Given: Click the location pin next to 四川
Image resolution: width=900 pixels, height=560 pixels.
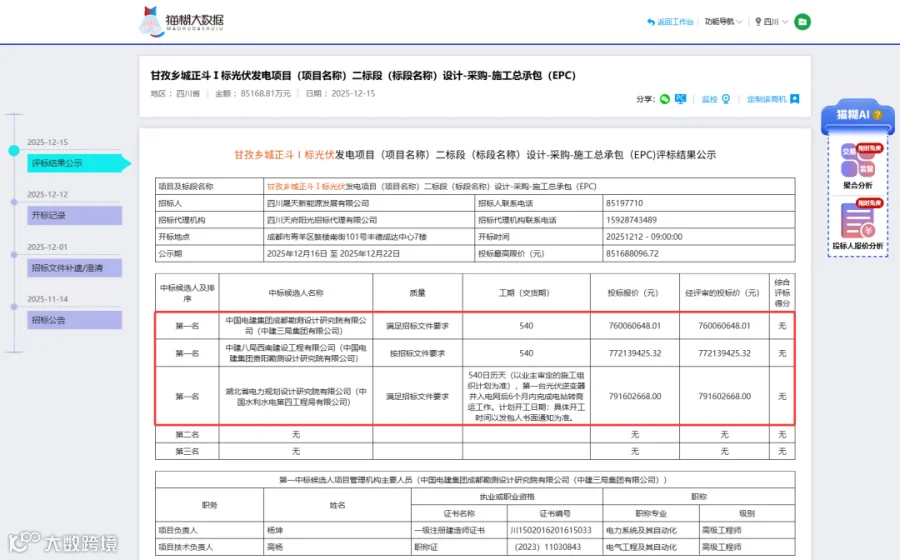Looking at the screenshot, I should (758, 22).
